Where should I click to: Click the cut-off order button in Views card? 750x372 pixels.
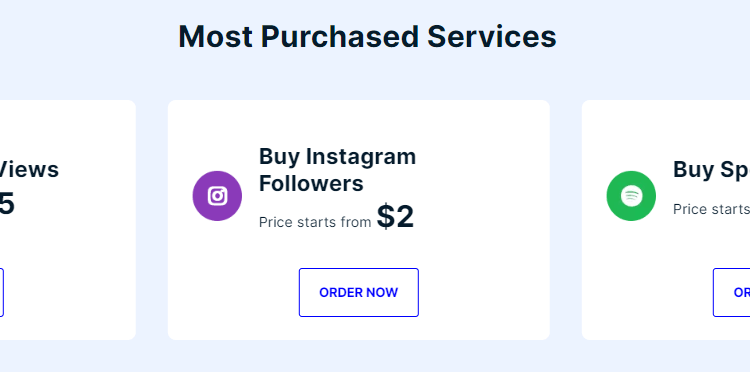tap(2, 292)
